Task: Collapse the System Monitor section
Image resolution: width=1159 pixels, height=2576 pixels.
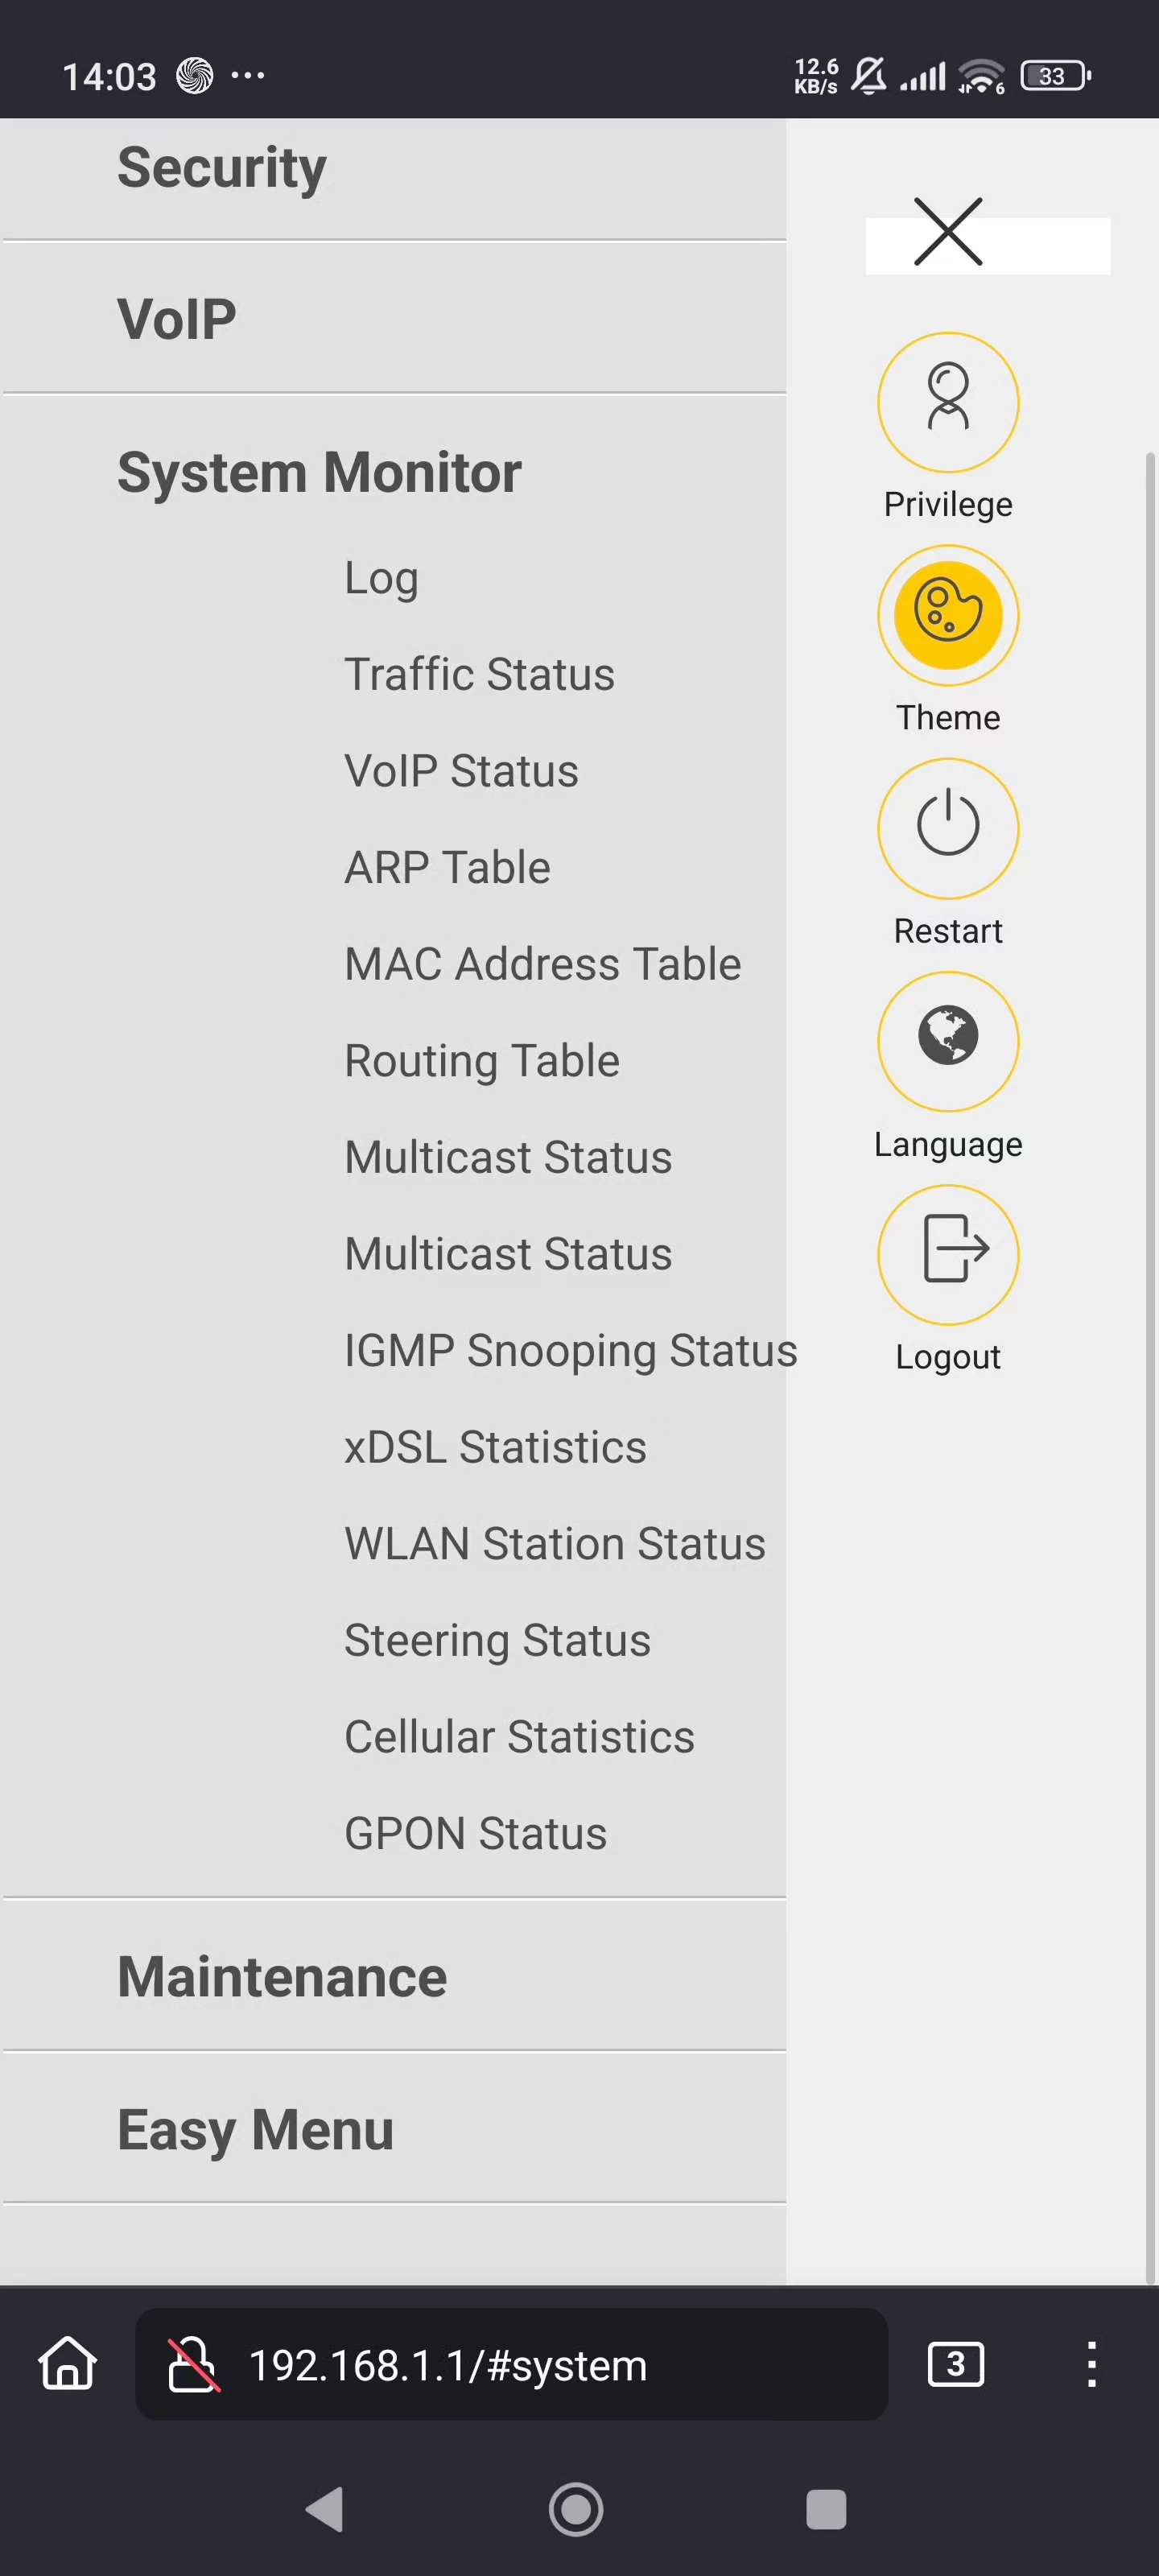Action: (x=319, y=472)
